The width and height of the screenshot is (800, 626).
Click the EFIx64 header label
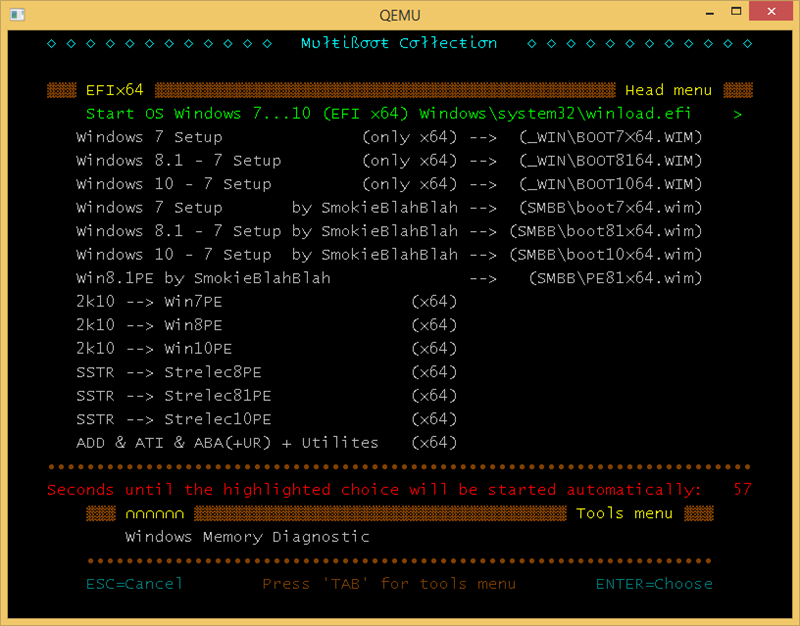(x=115, y=90)
